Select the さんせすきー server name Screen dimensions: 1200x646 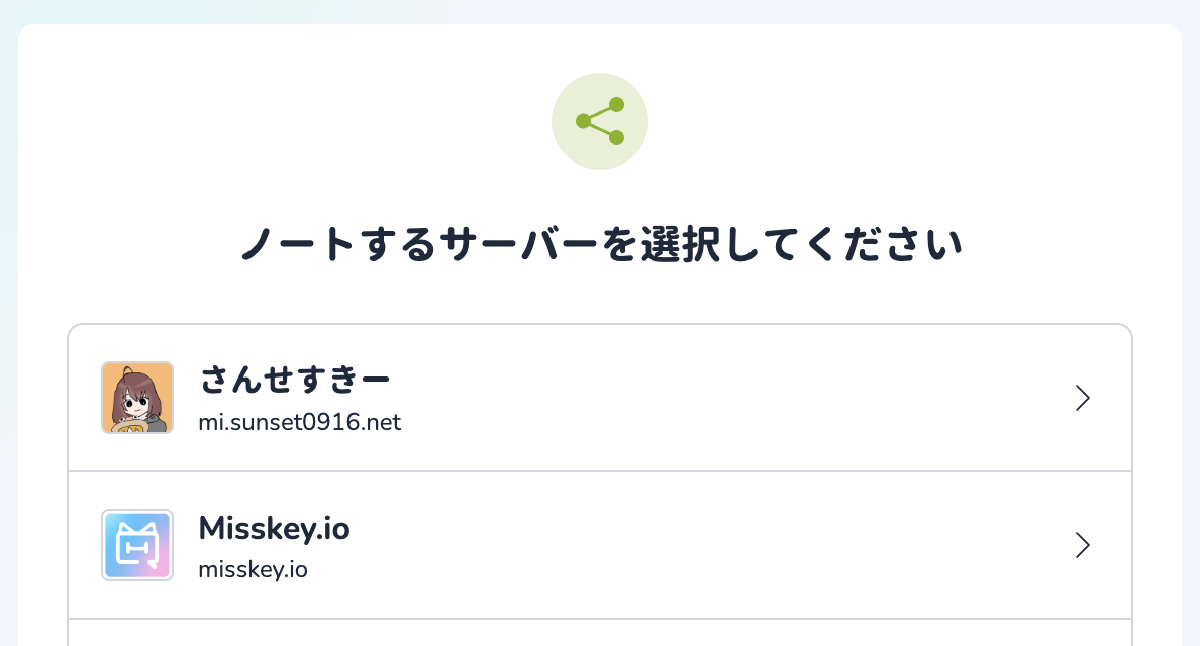(294, 380)
